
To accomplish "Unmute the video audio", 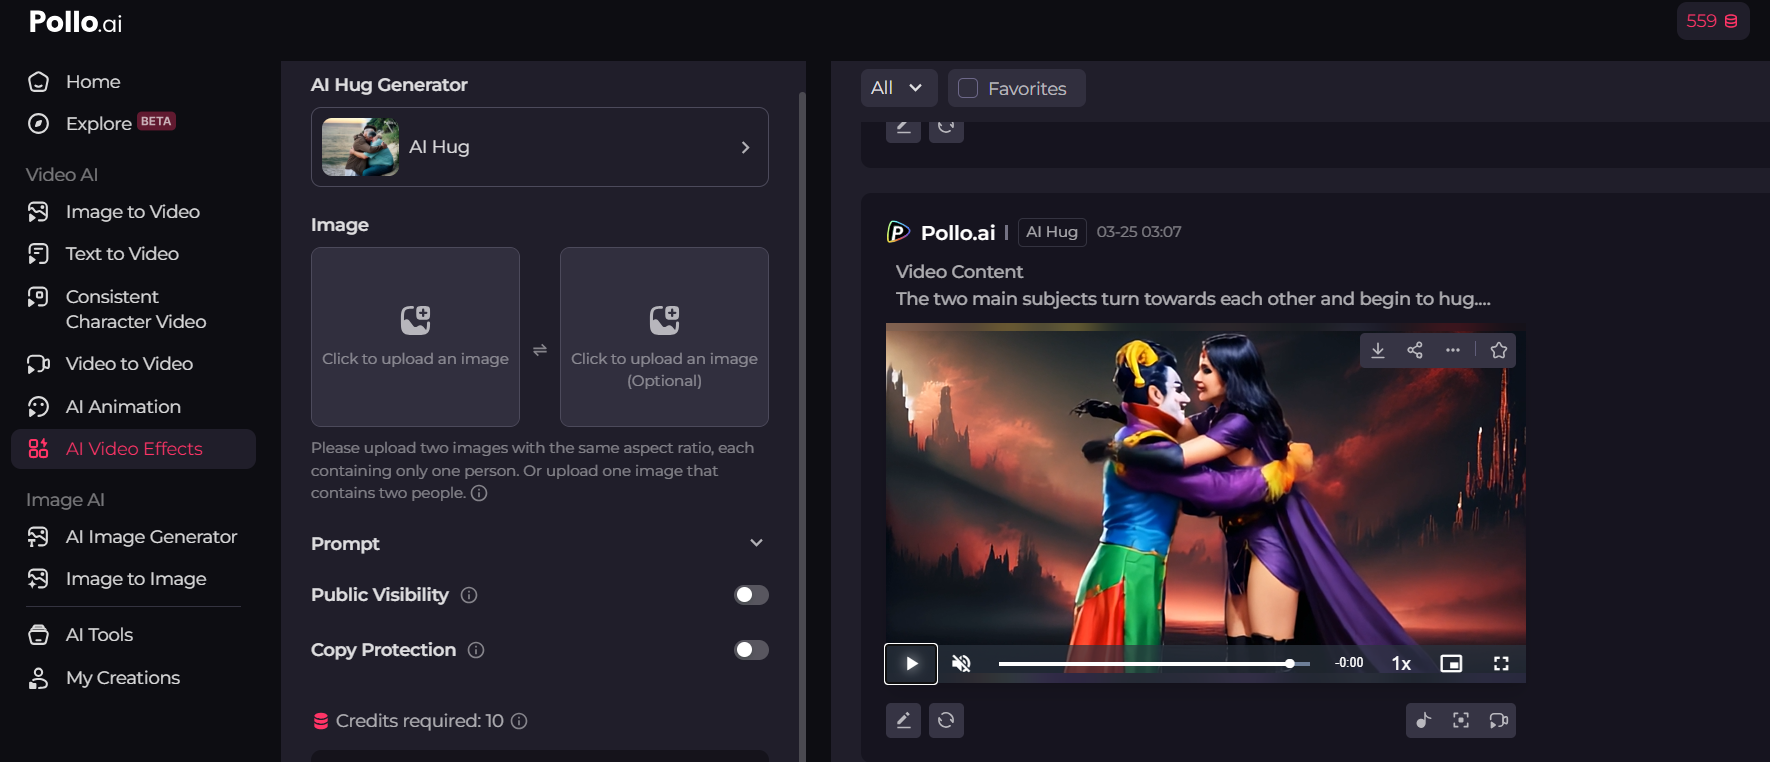I will point(961,663).
